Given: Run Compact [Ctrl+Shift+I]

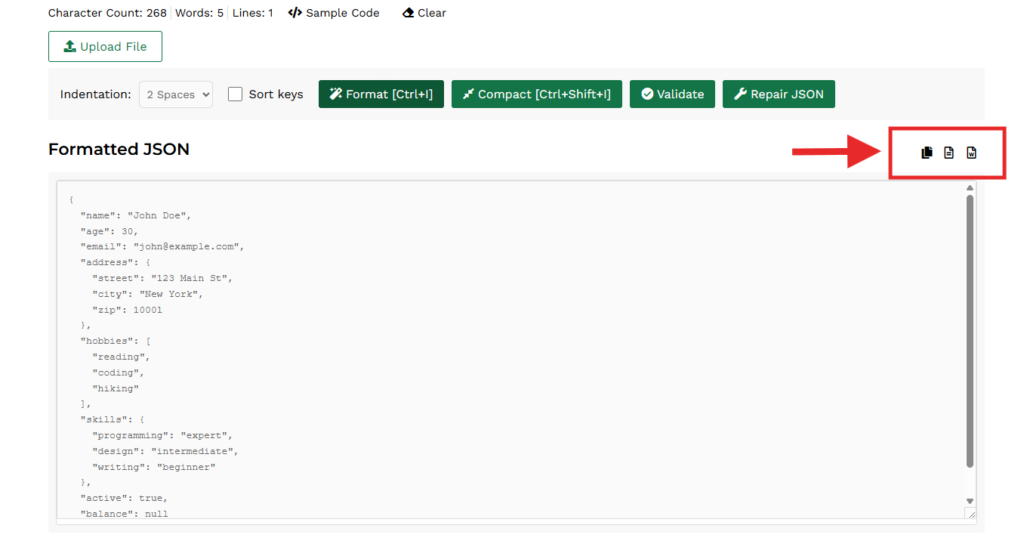Looking at the screenshot, I should pyautogui.click(x=537, y=94).
